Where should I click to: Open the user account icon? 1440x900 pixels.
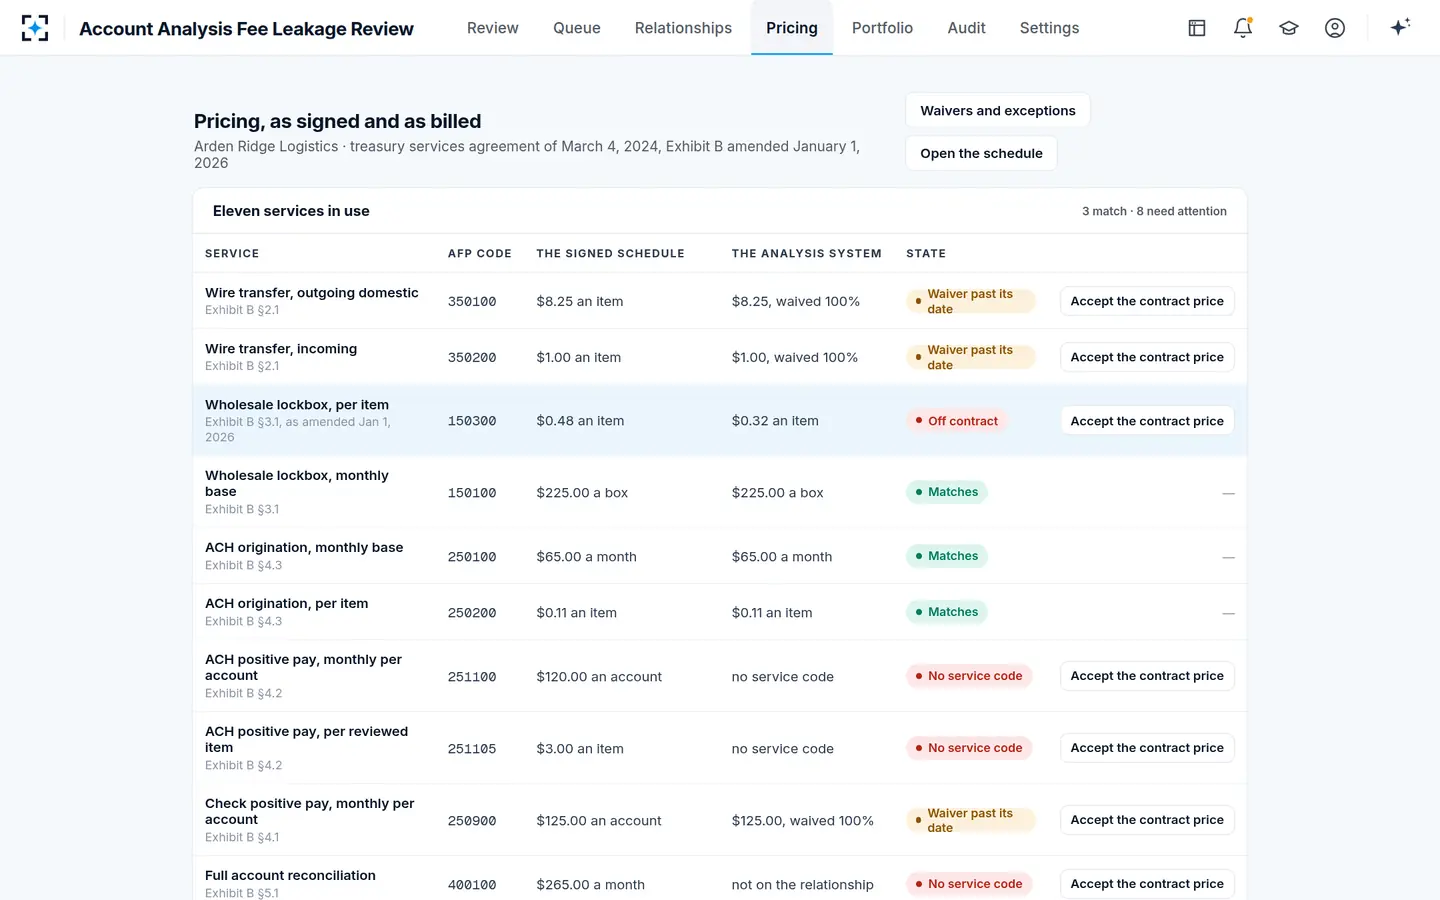1335,28
